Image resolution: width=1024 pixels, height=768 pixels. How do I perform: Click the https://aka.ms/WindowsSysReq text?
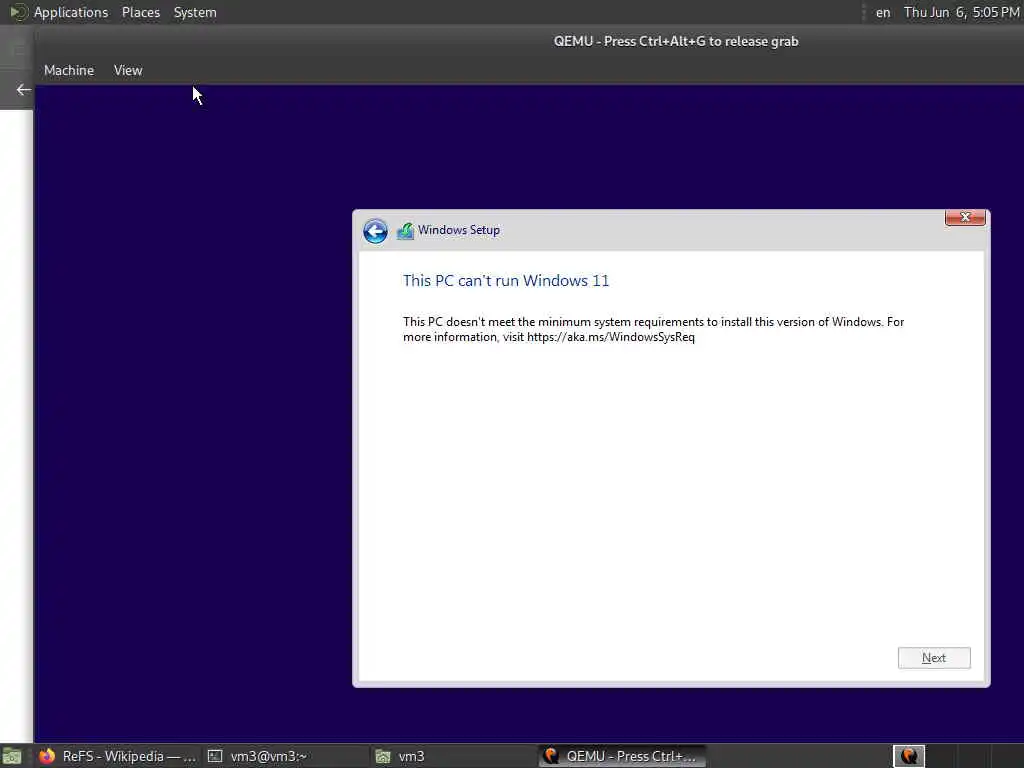611,338
